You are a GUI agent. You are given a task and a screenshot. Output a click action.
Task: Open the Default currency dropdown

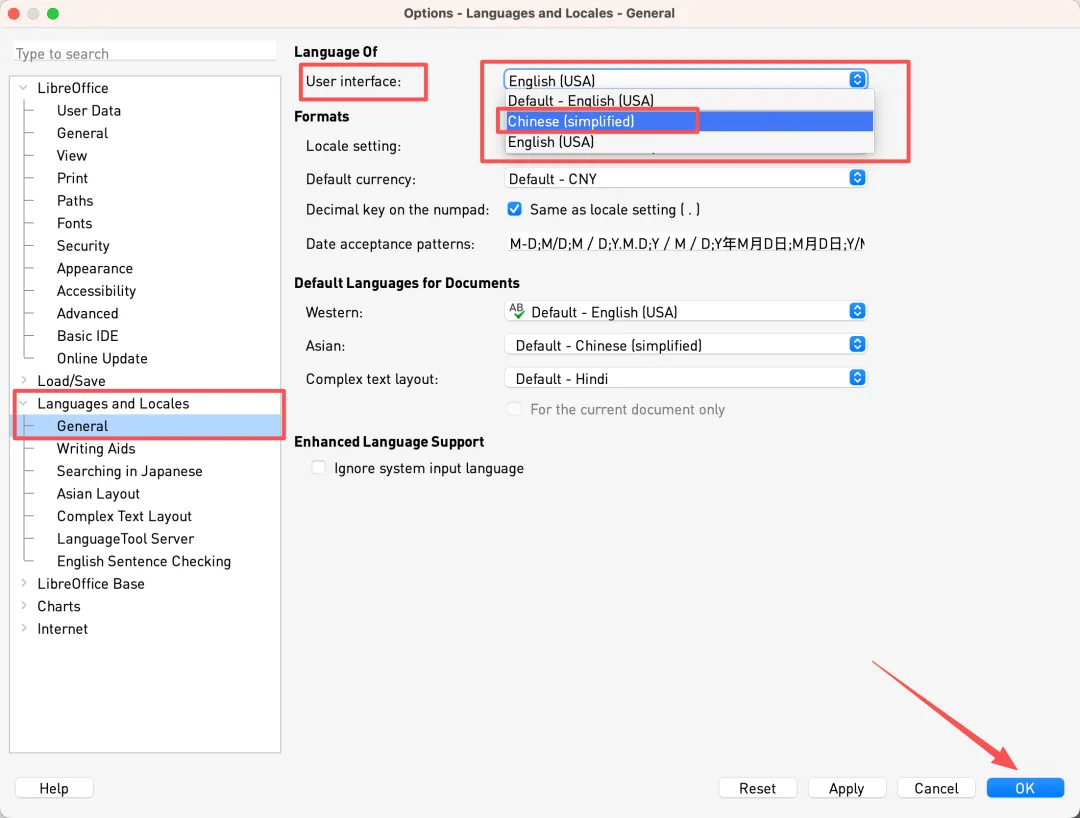(685, 178)
